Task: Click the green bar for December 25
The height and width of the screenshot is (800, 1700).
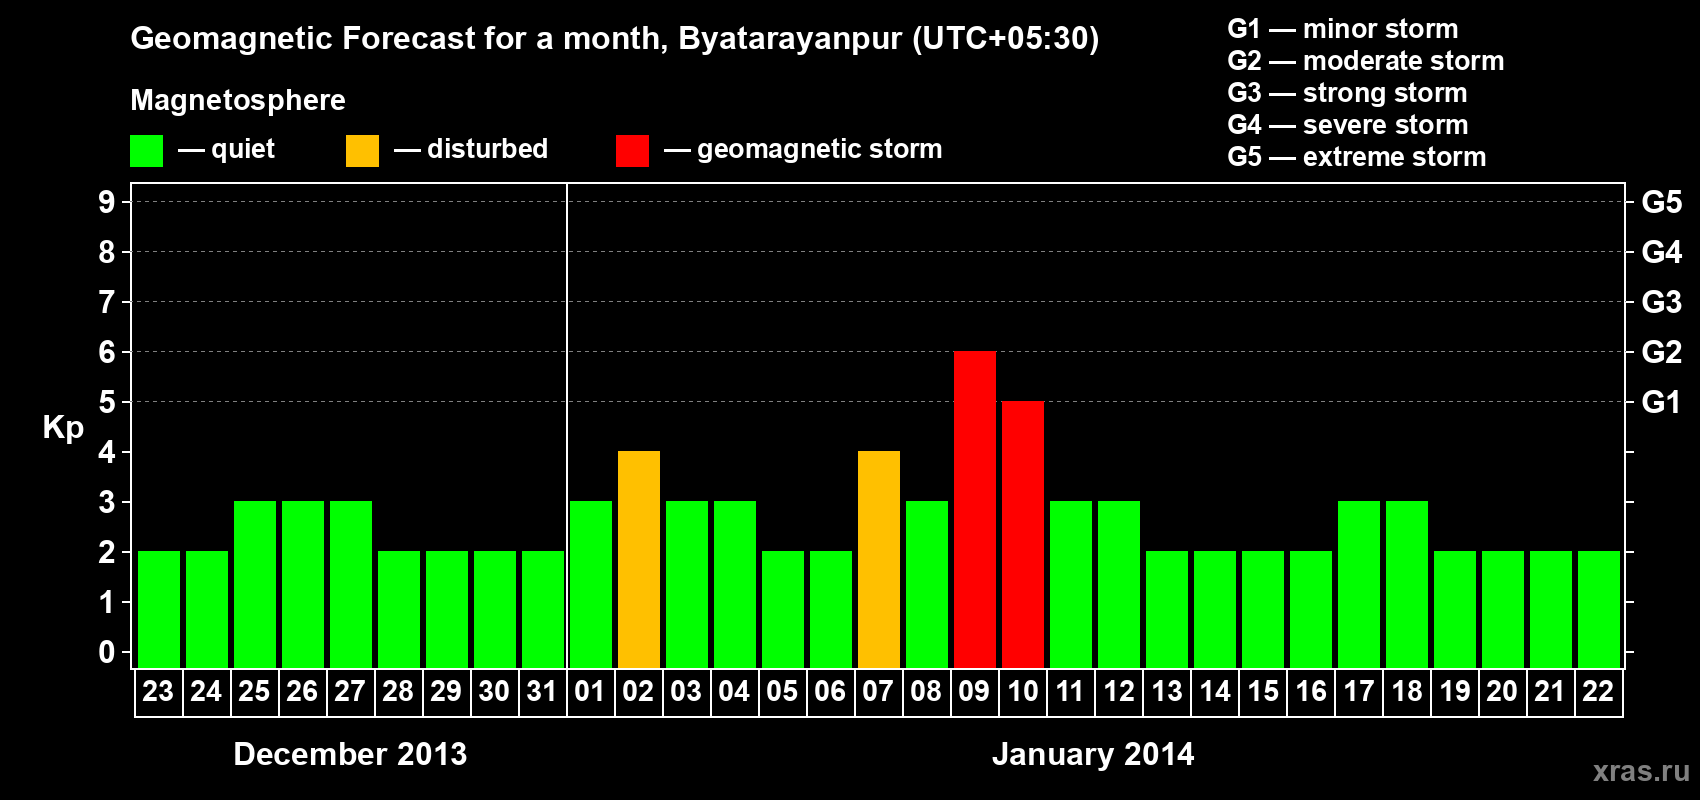Action: coord(255,584)
